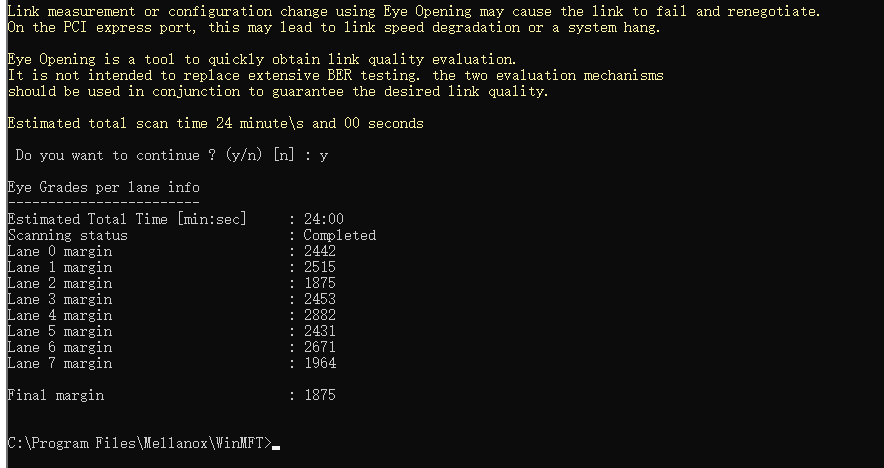This screenshot has width=884, height=468.
Task: Click the Lane 7 margin value 1964
Action: (x=319, y=364)
